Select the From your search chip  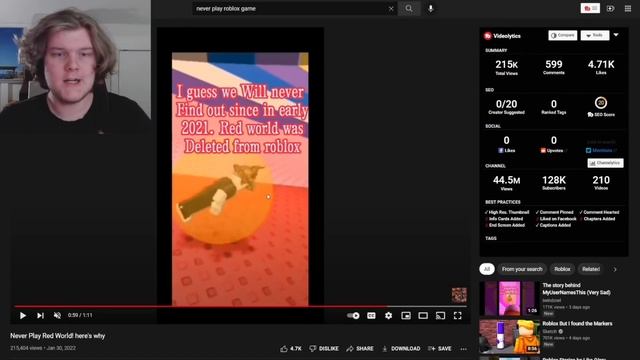[x=522, y=269]
